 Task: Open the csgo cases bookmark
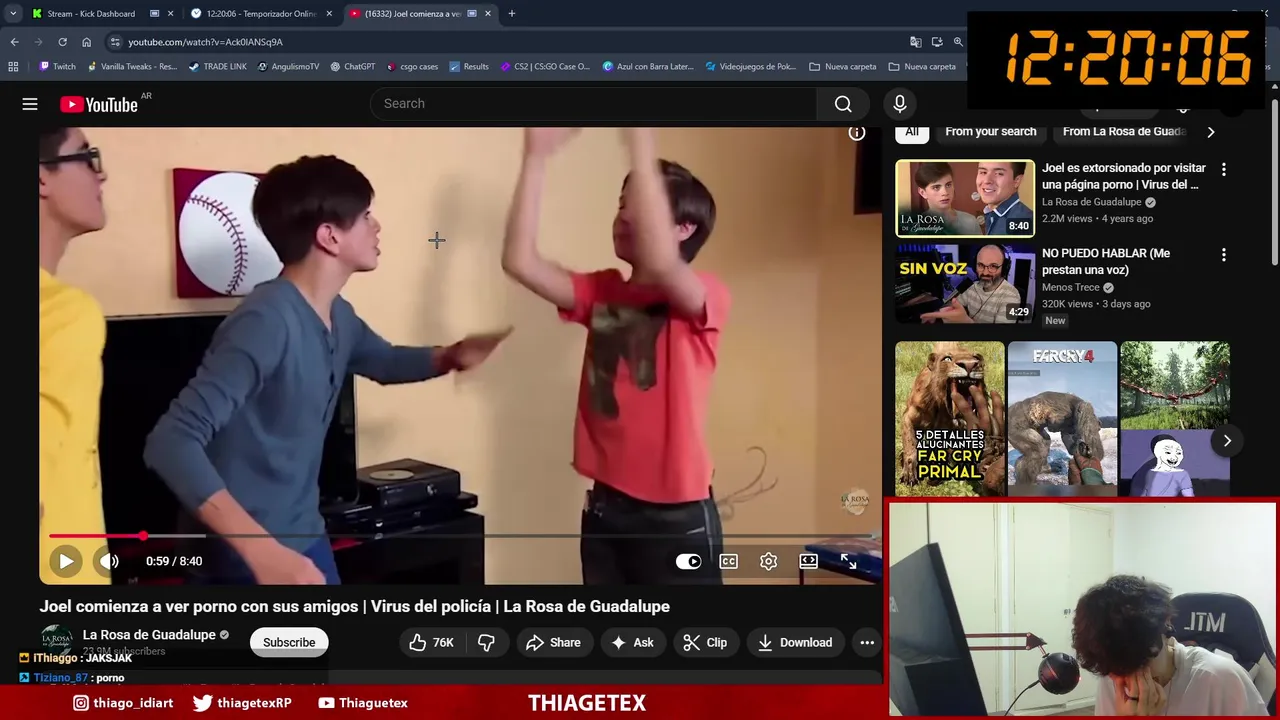coord(412,67)
